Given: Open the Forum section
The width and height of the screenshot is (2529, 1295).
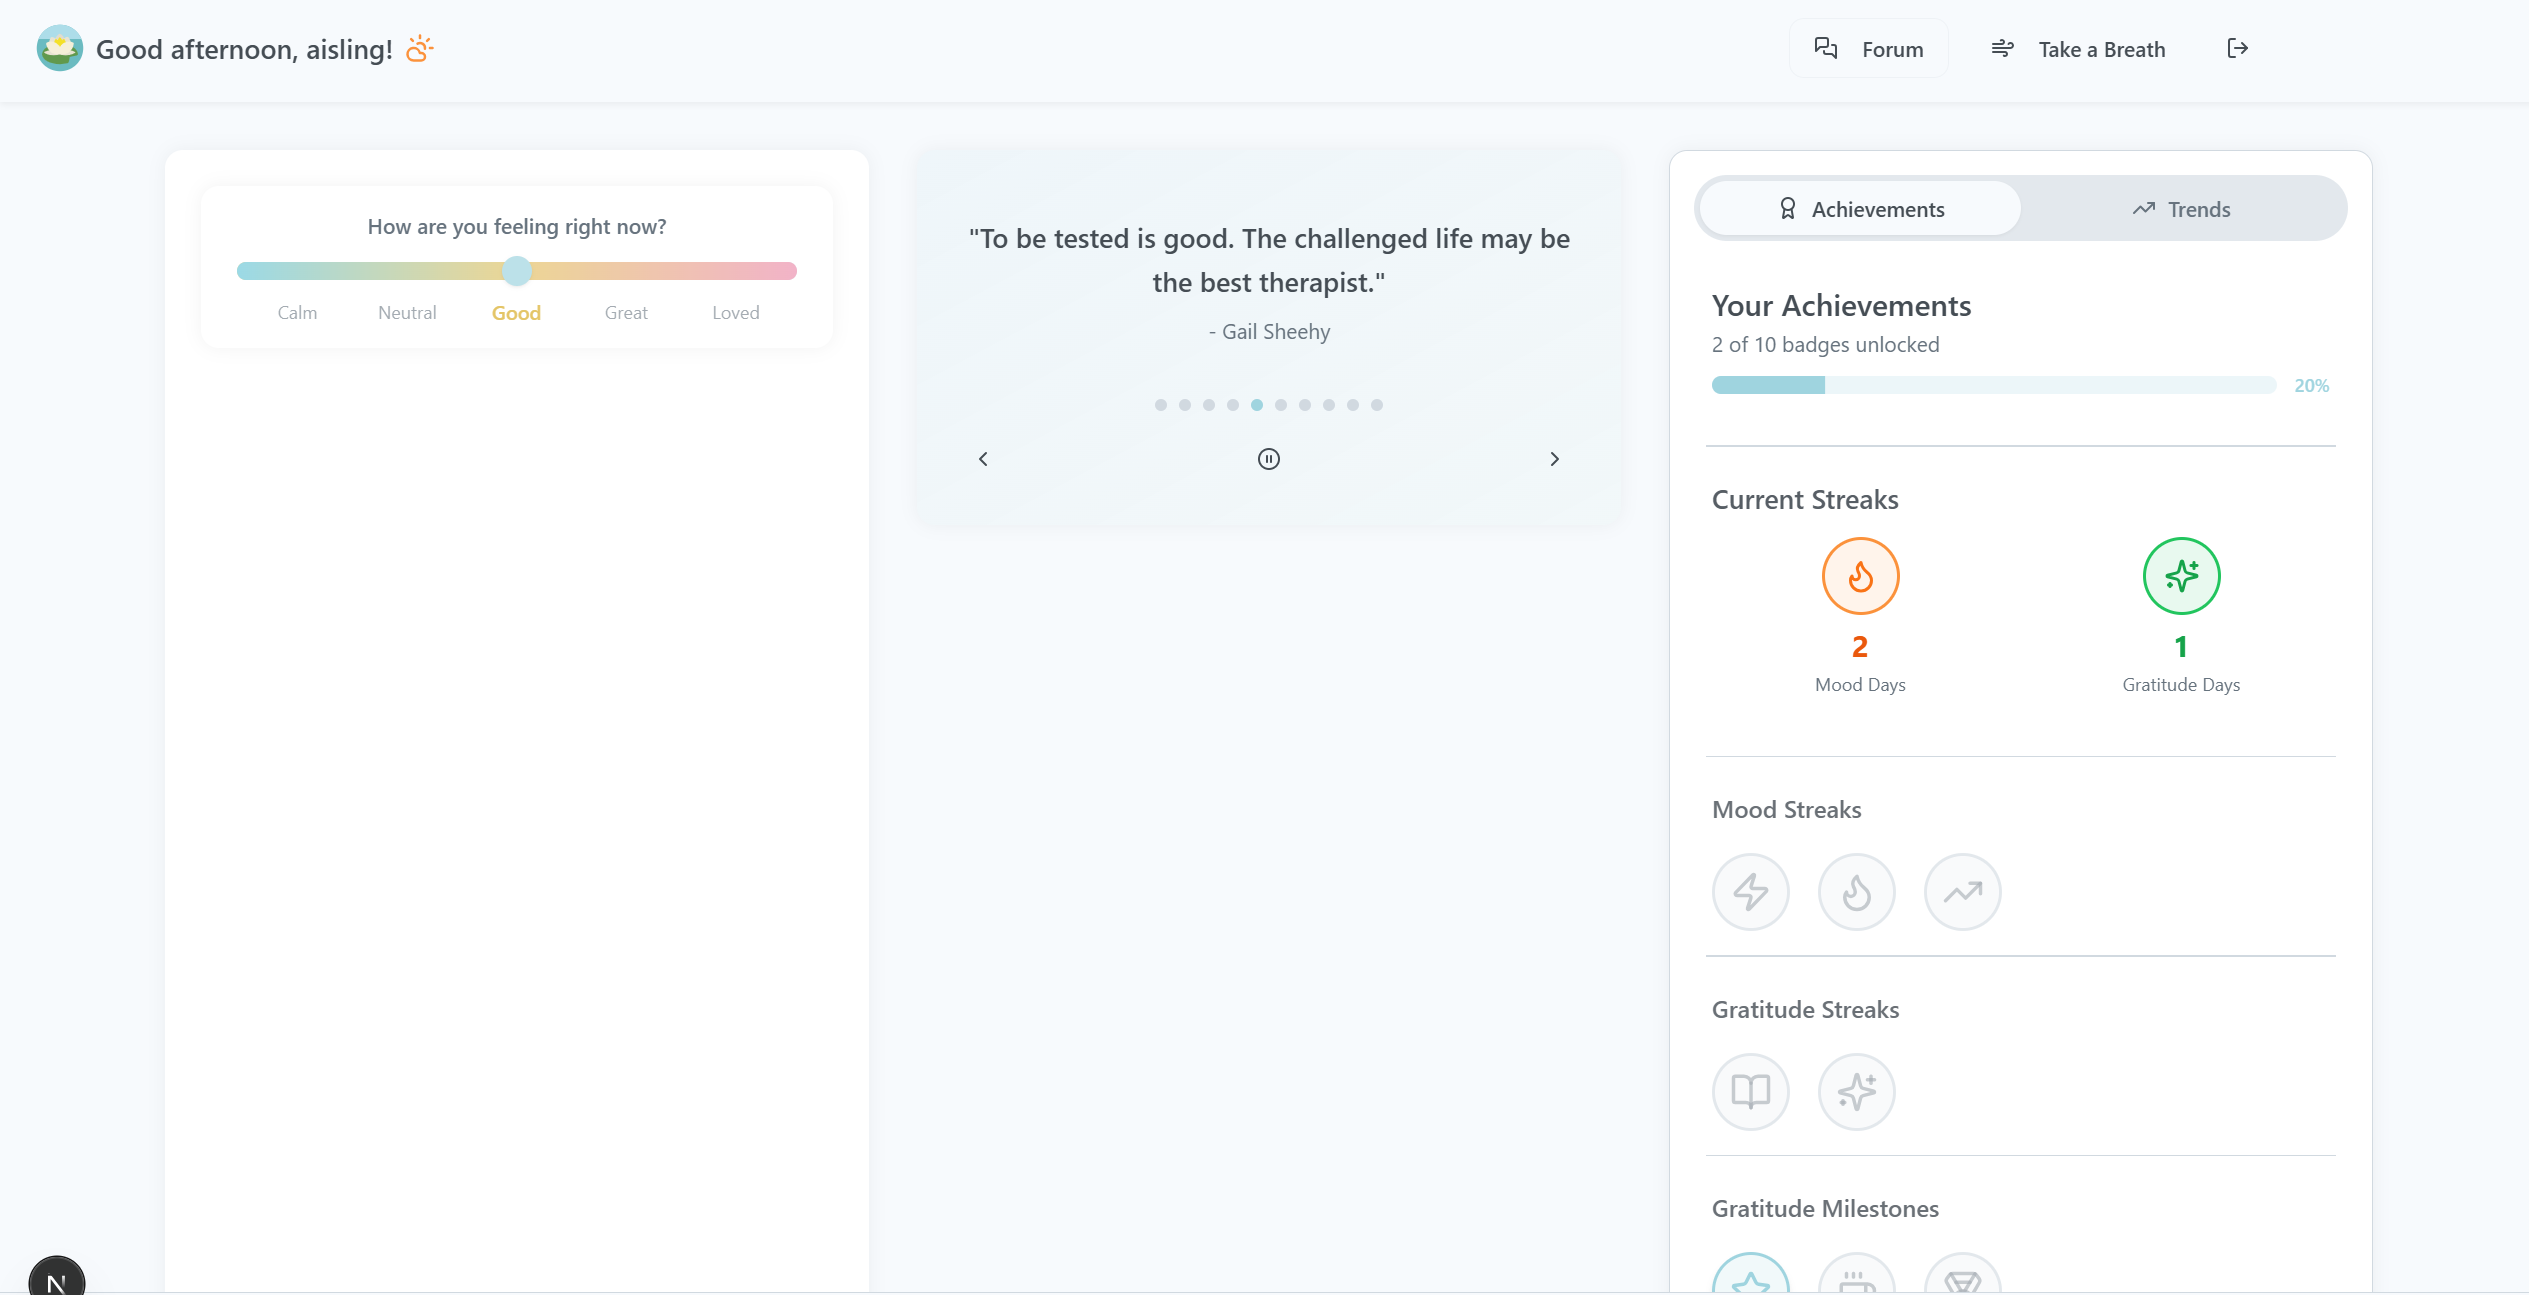Looking at the screenshot, I should pyautogui.click(x=1869, y=48).
